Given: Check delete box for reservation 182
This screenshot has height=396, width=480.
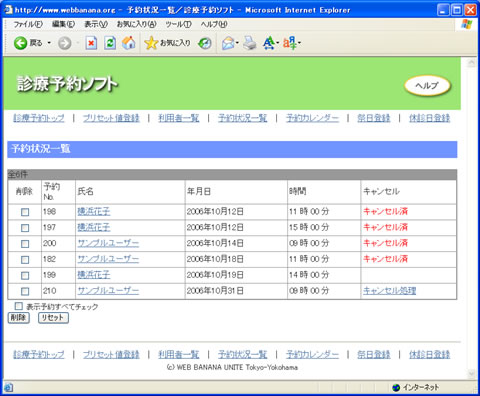Looking at the screenshot, I should 25,260.
